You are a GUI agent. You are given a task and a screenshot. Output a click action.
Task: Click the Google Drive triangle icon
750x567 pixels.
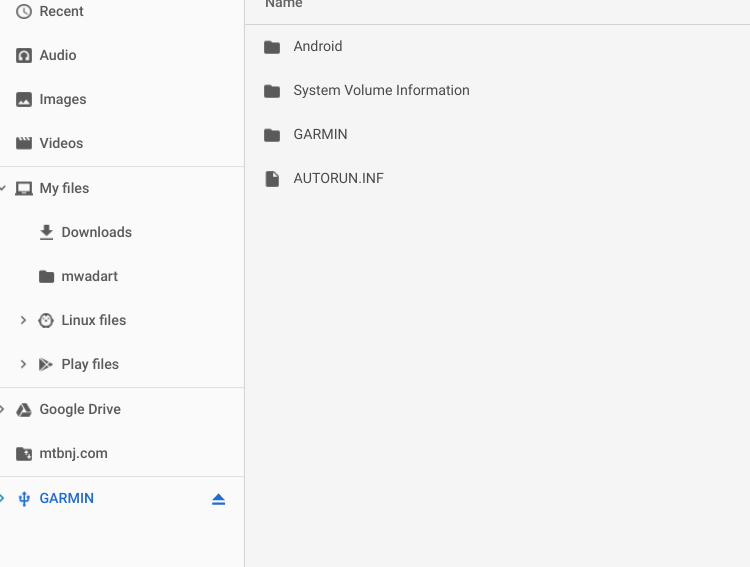coord(24,410)
